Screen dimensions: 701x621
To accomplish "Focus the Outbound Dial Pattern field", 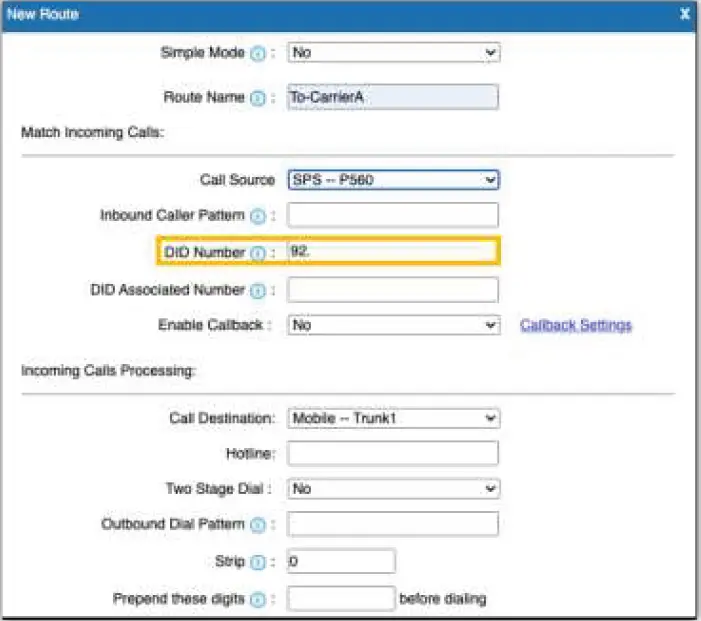I will click(393, 524).
